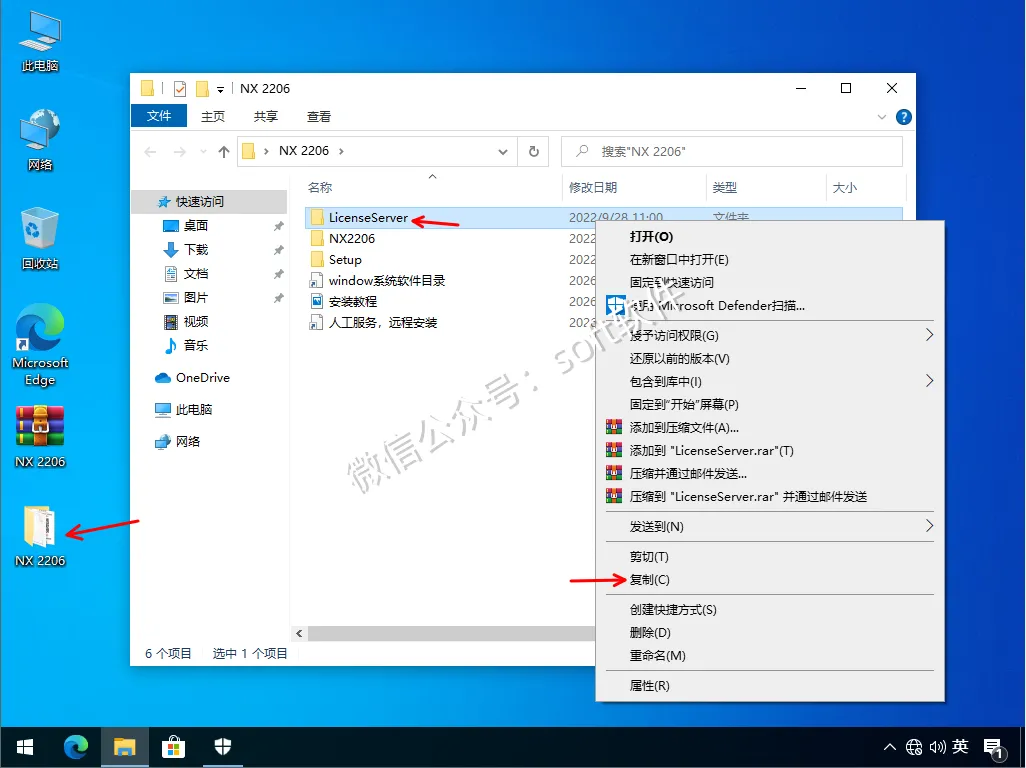
Task: Open Microsoft Store from taskbar
Action: pos(173,747)
